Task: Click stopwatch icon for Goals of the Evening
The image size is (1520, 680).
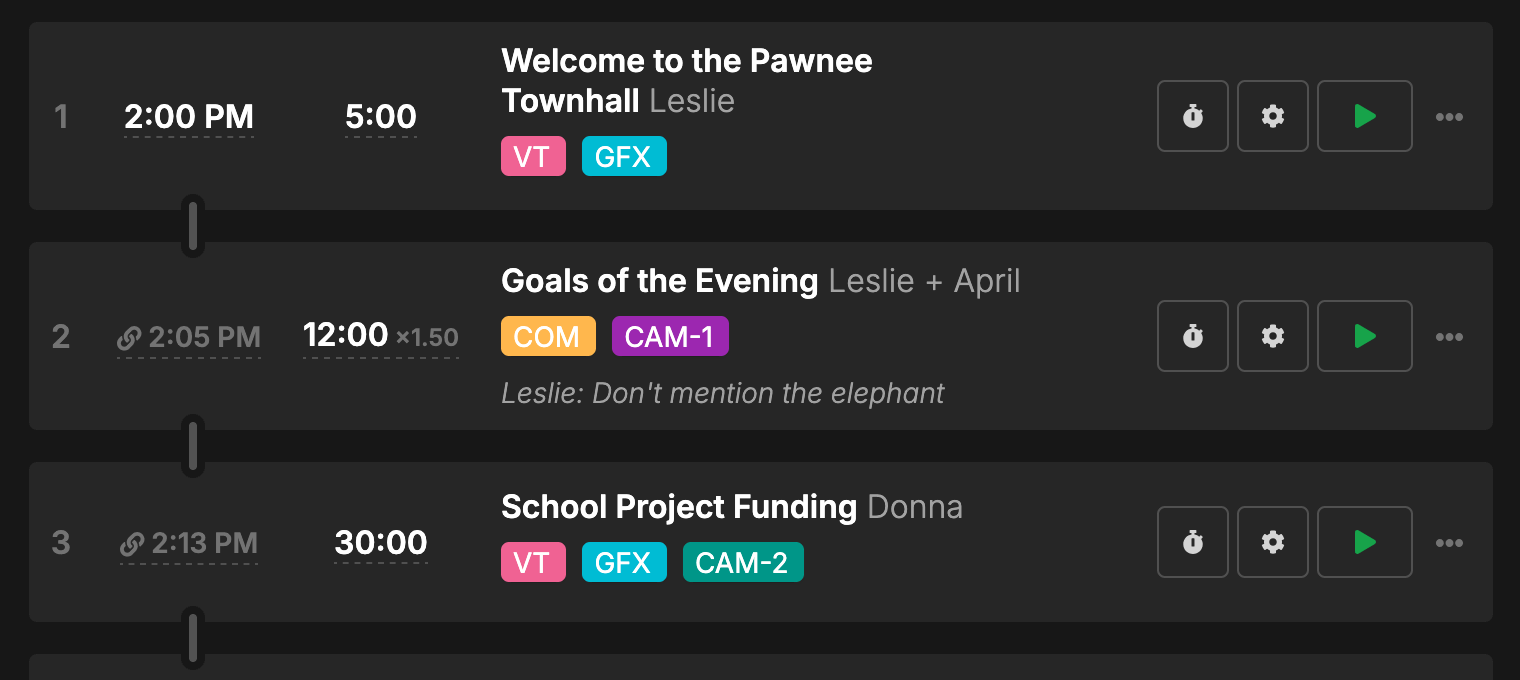Action: (1192, 336)
